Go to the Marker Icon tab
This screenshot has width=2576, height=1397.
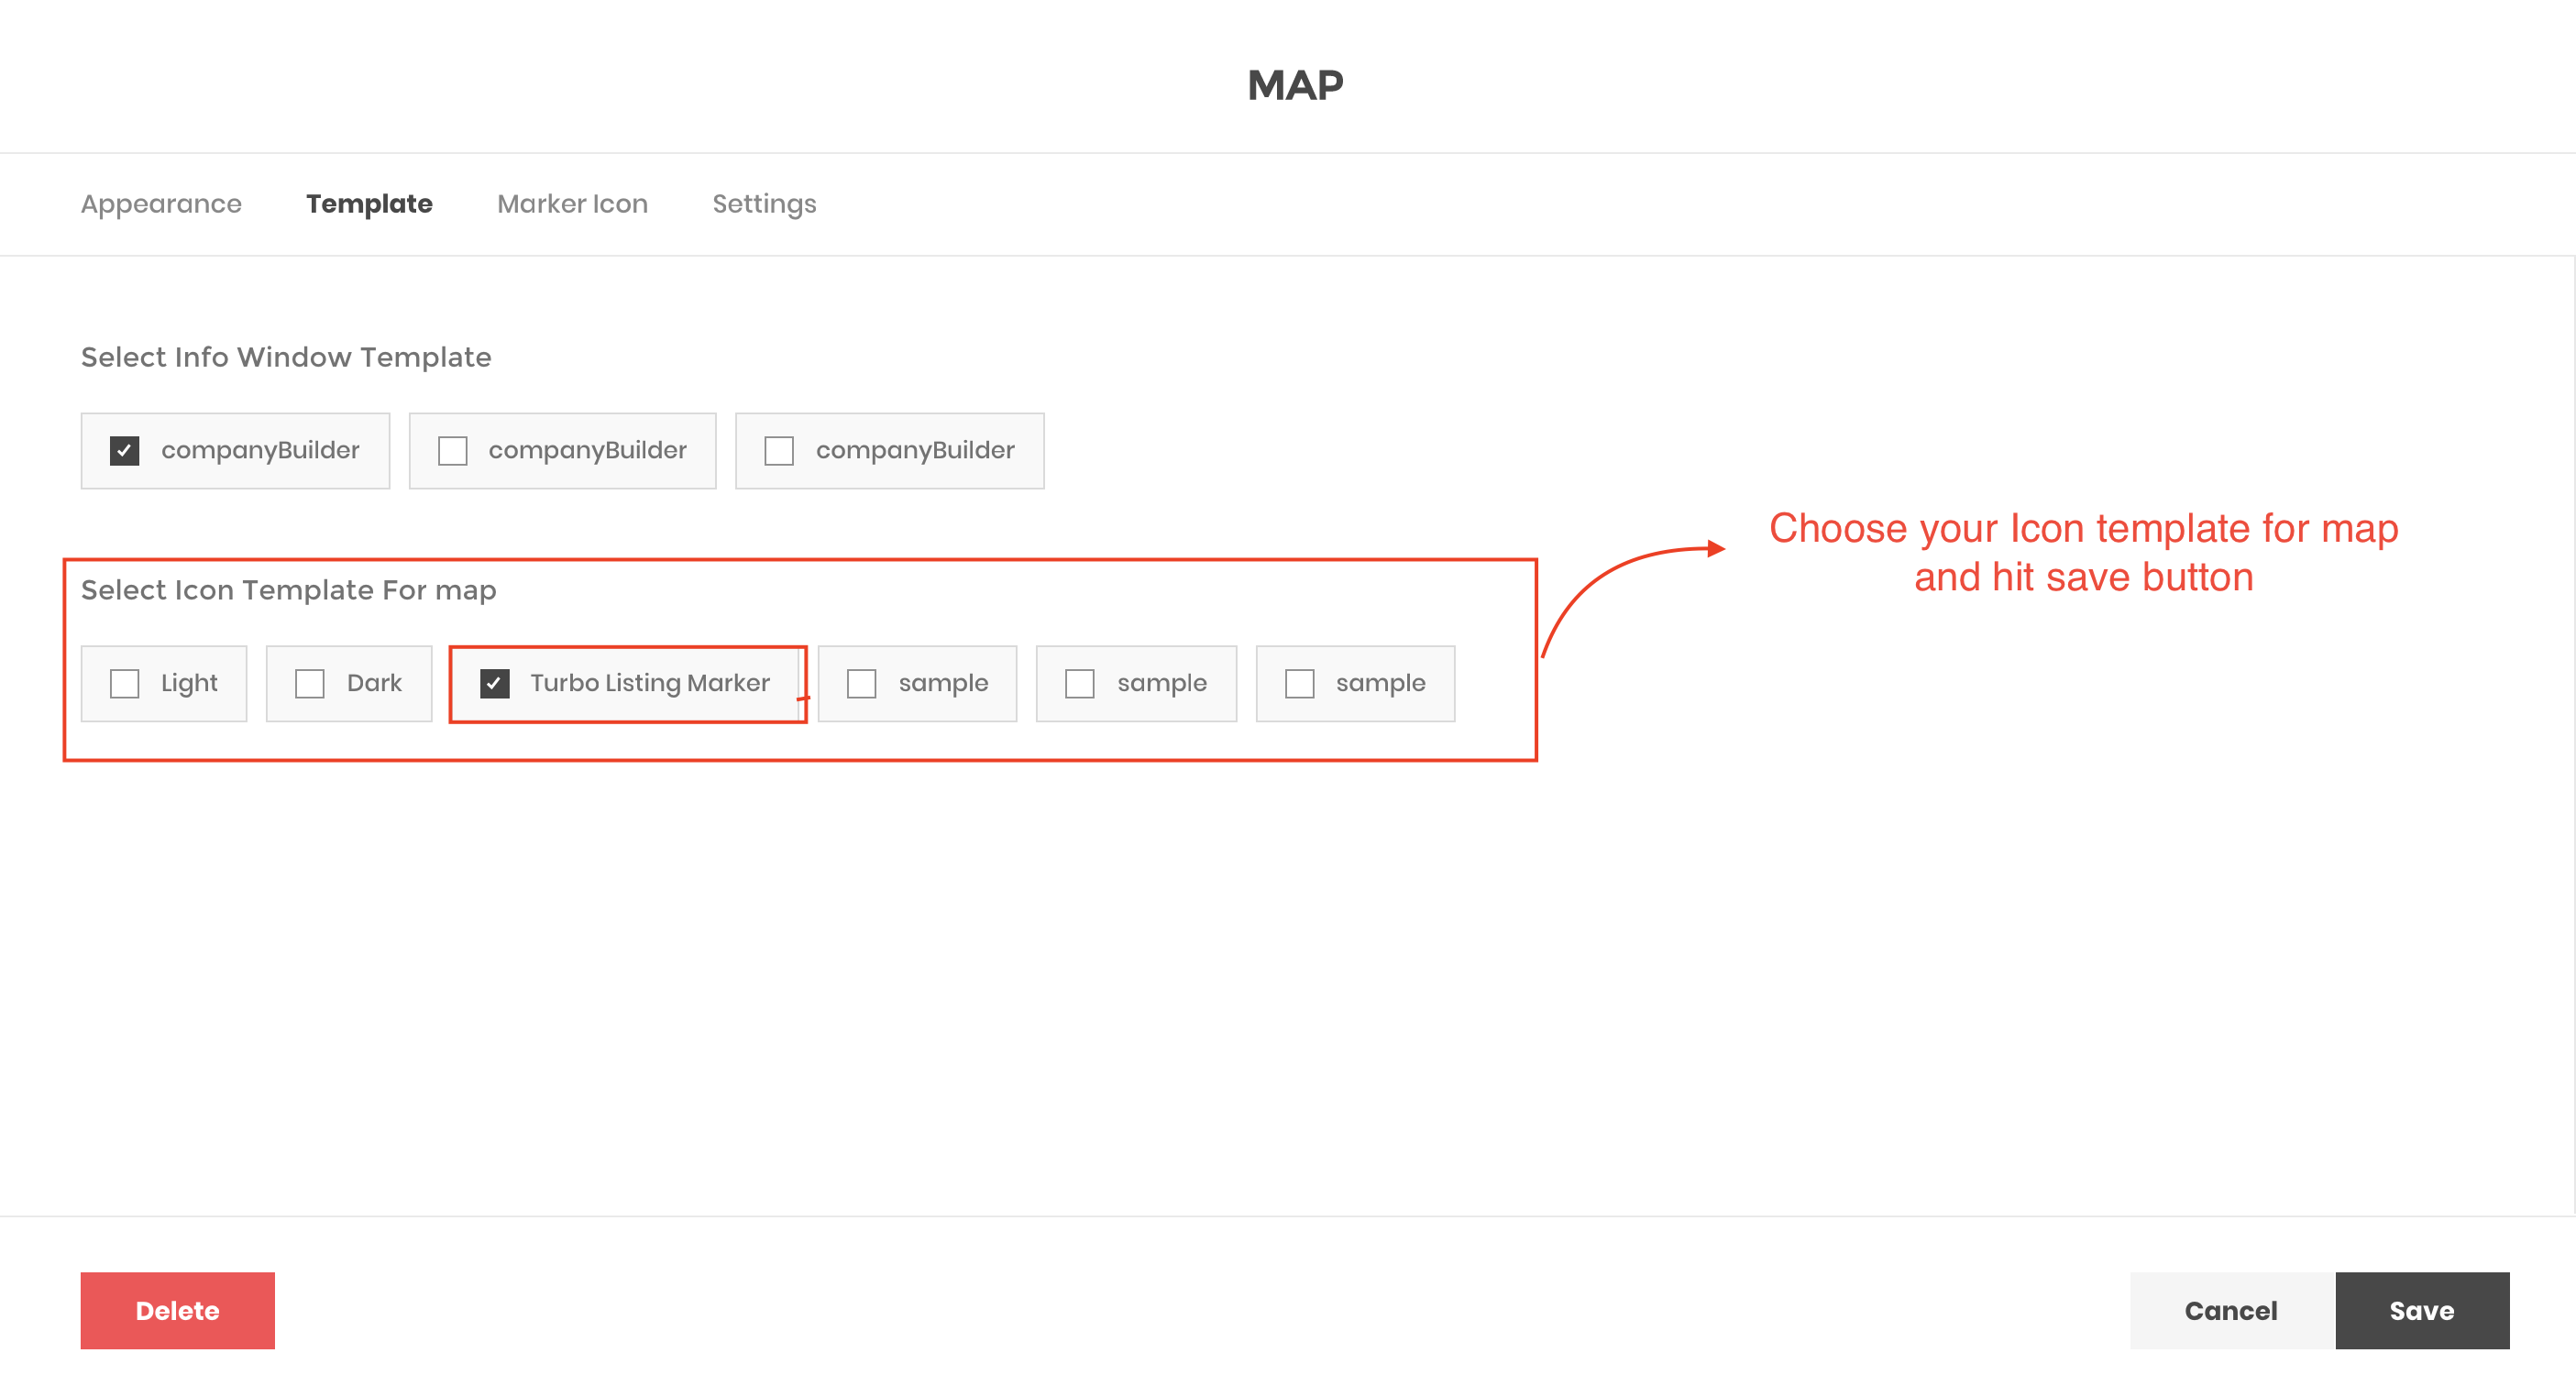572,204
